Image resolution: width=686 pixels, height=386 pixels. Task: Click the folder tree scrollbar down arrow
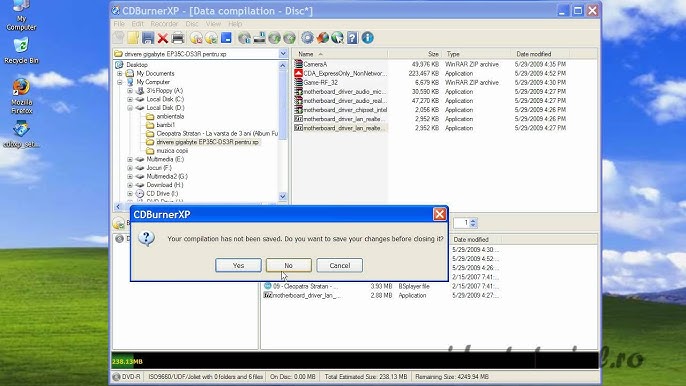coord(283,197)
